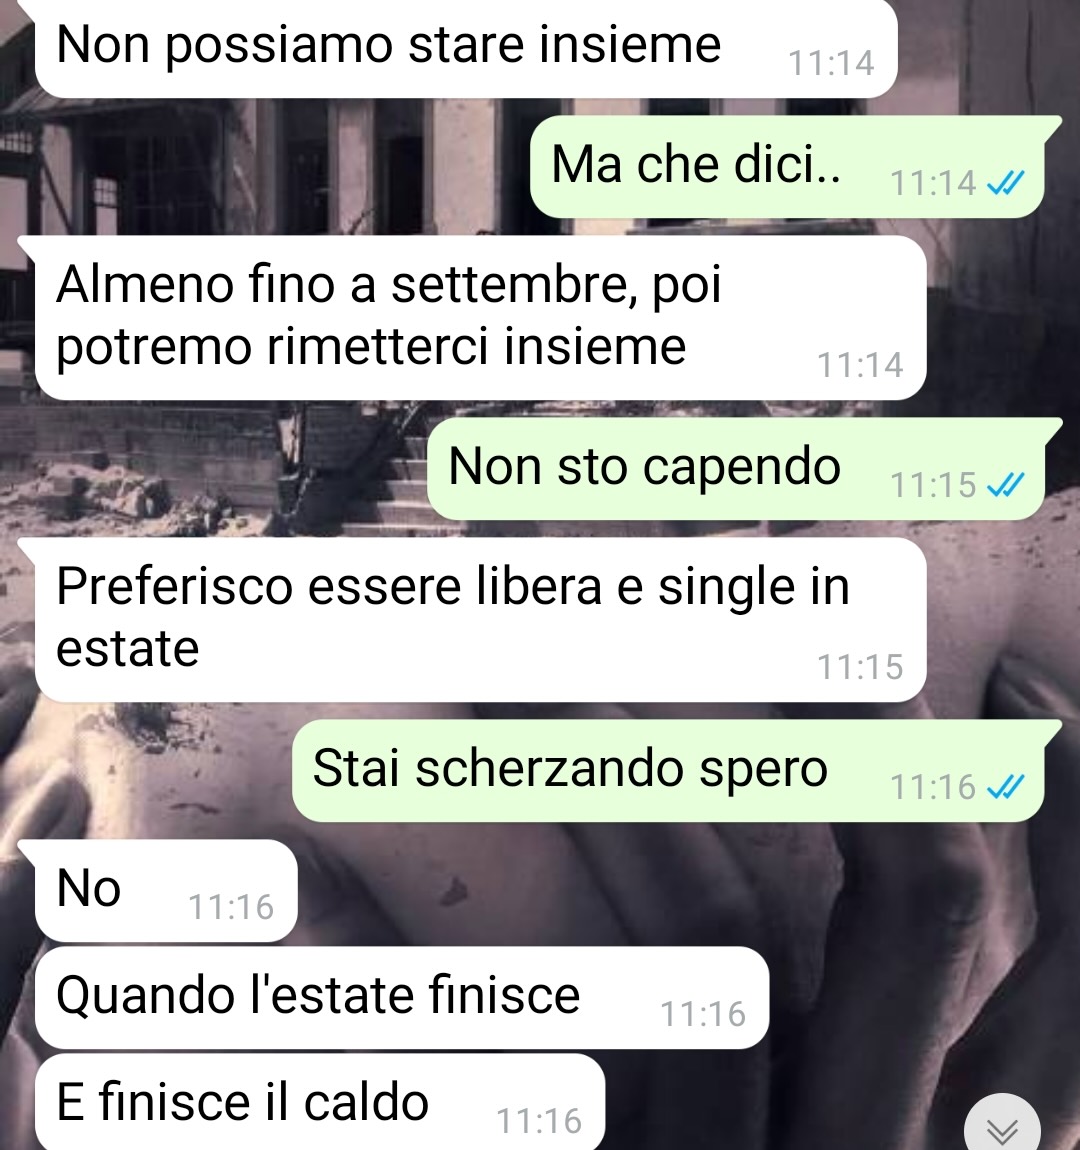Tap read-receipt double check on 'Ma che dici..'

click(x=1006, y=183)
